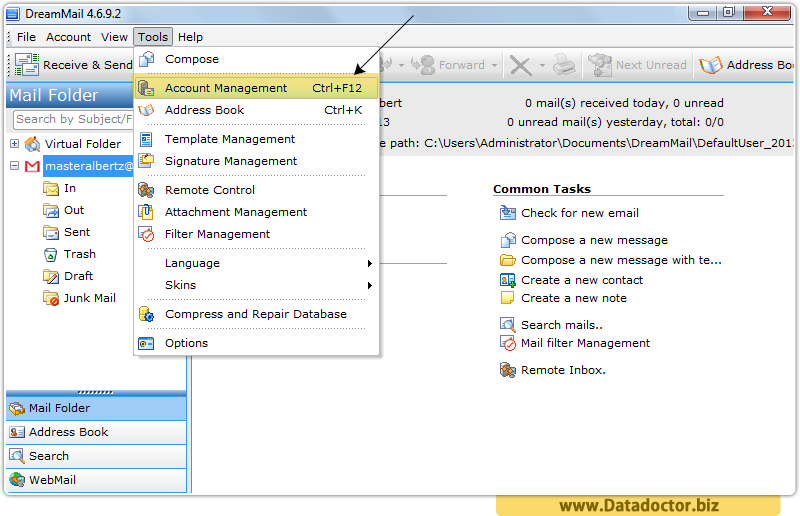Screen dimensions: 800x516
Task: Select the Virtual Folder tree item
Action: coord(83,144)
